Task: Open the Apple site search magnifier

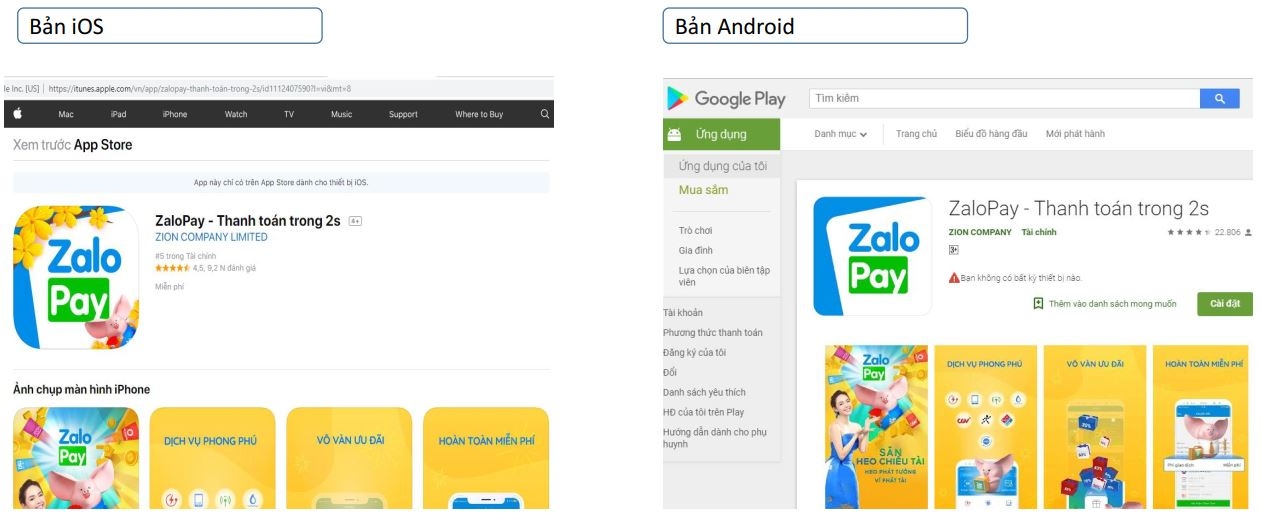Action: coord(545,114)
